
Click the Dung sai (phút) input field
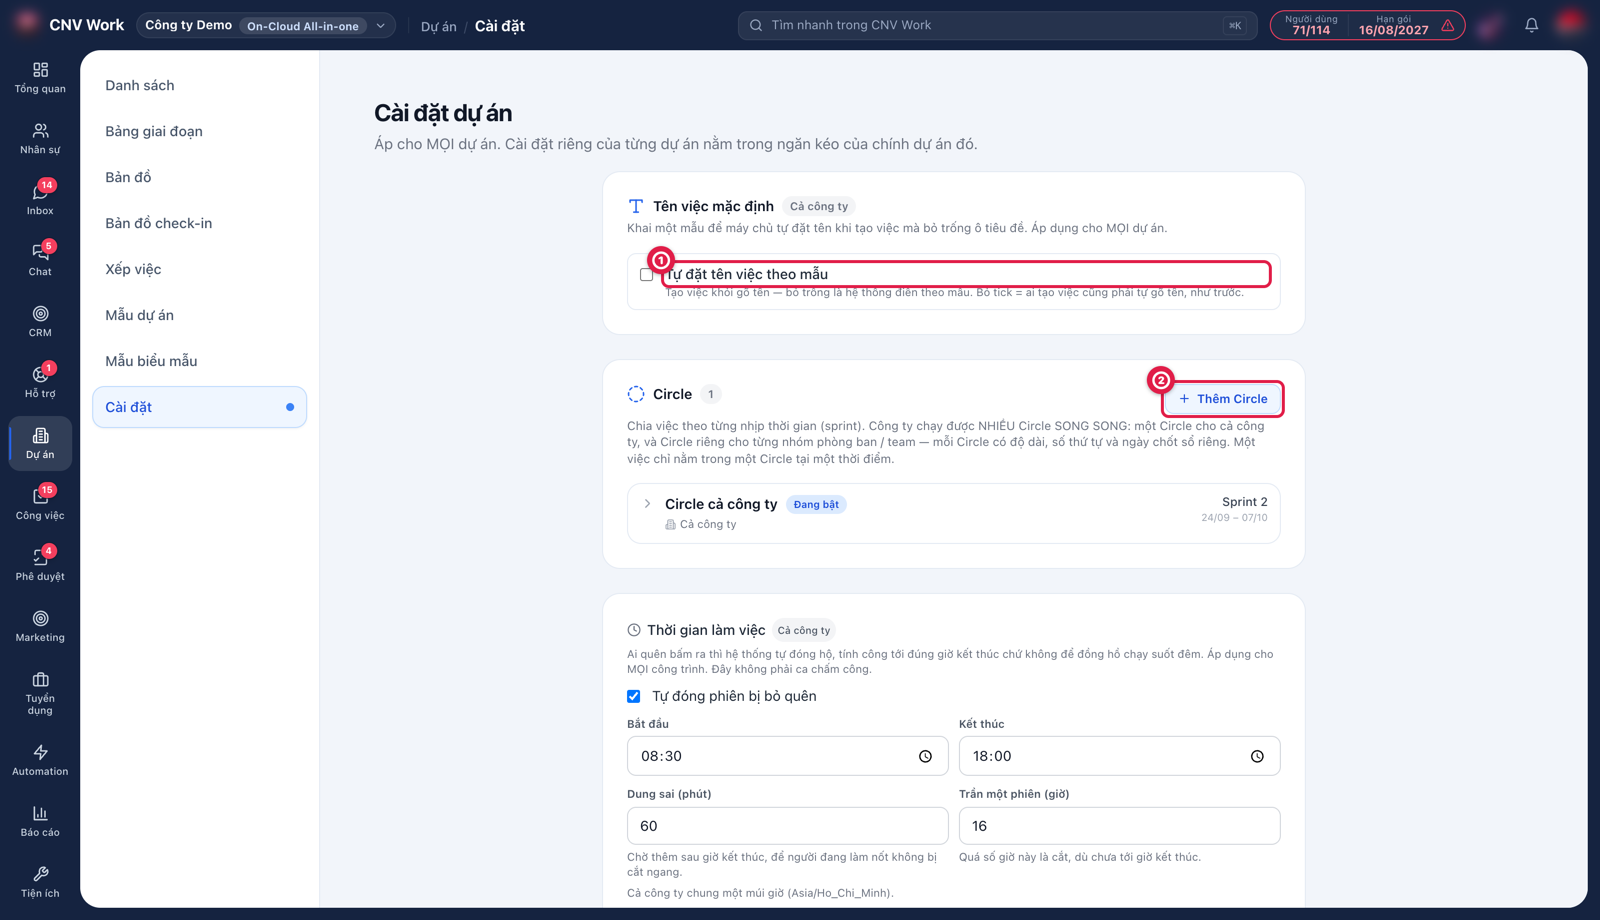click(x=787, y=826)
